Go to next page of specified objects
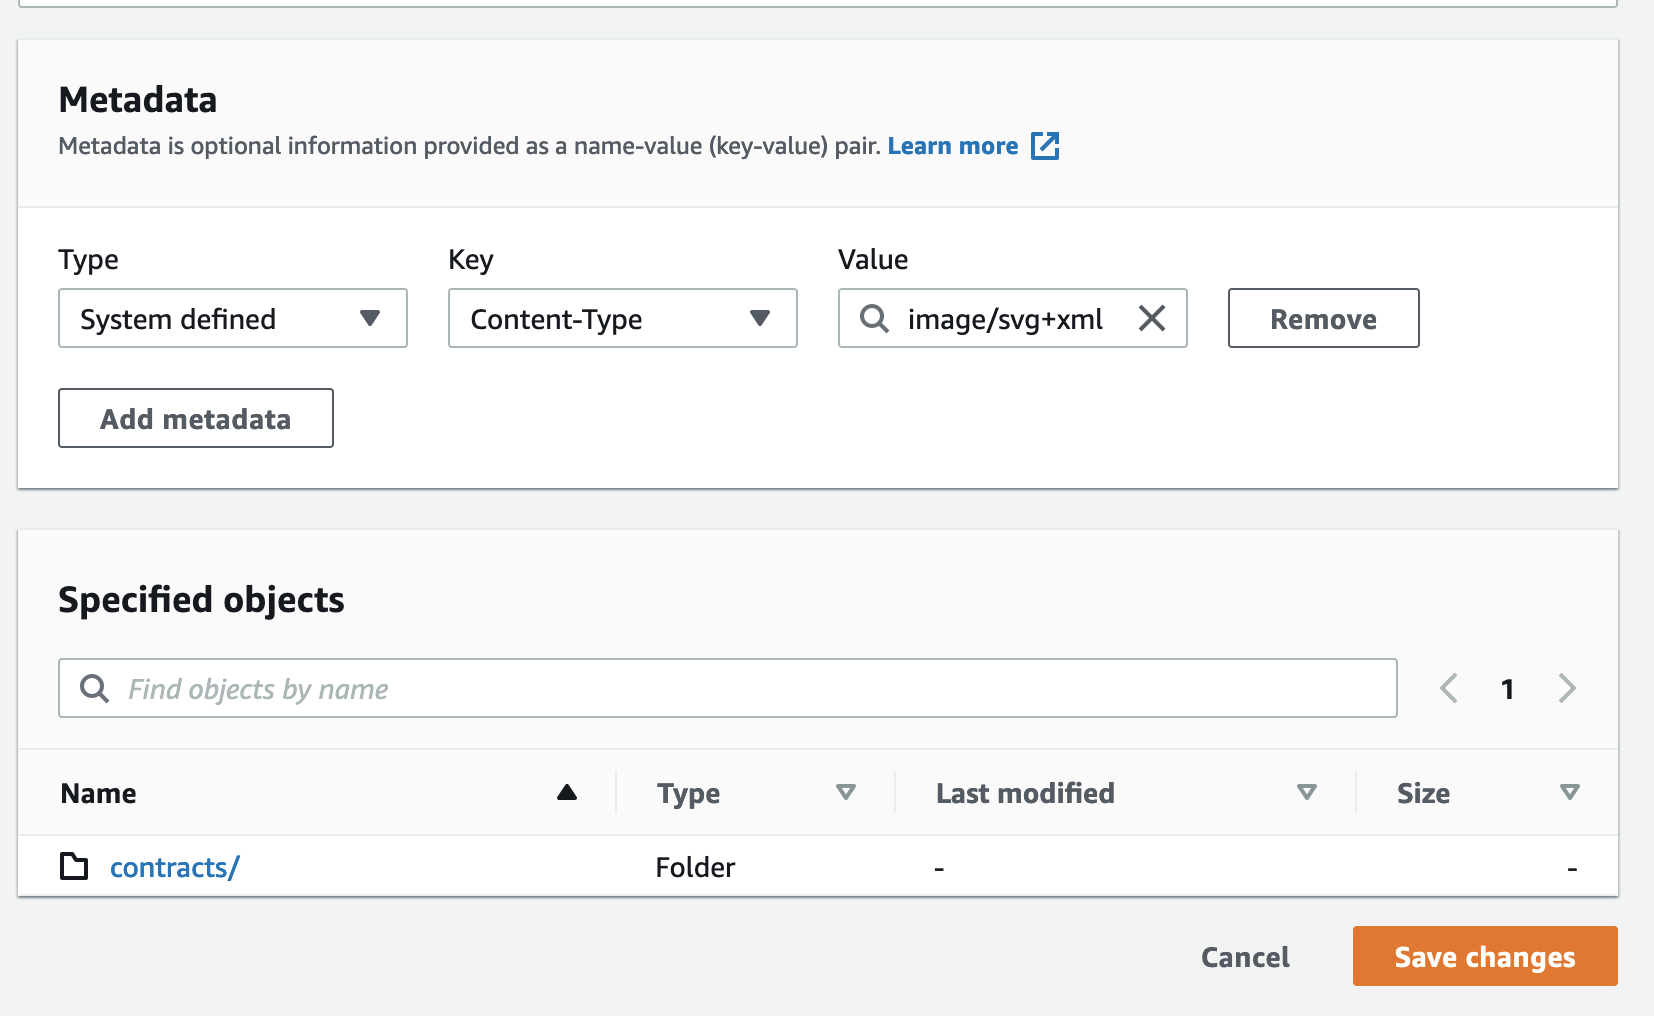This screenshot has width=1654, height=1016. coord(1567,688)
